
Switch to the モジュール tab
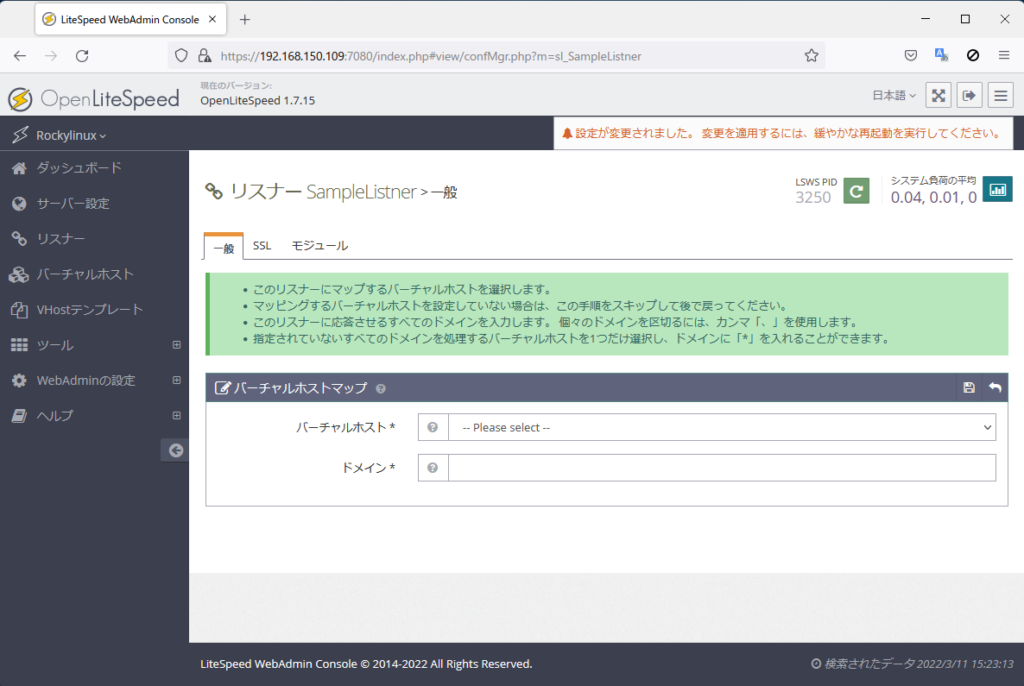(x=319, y=246)
